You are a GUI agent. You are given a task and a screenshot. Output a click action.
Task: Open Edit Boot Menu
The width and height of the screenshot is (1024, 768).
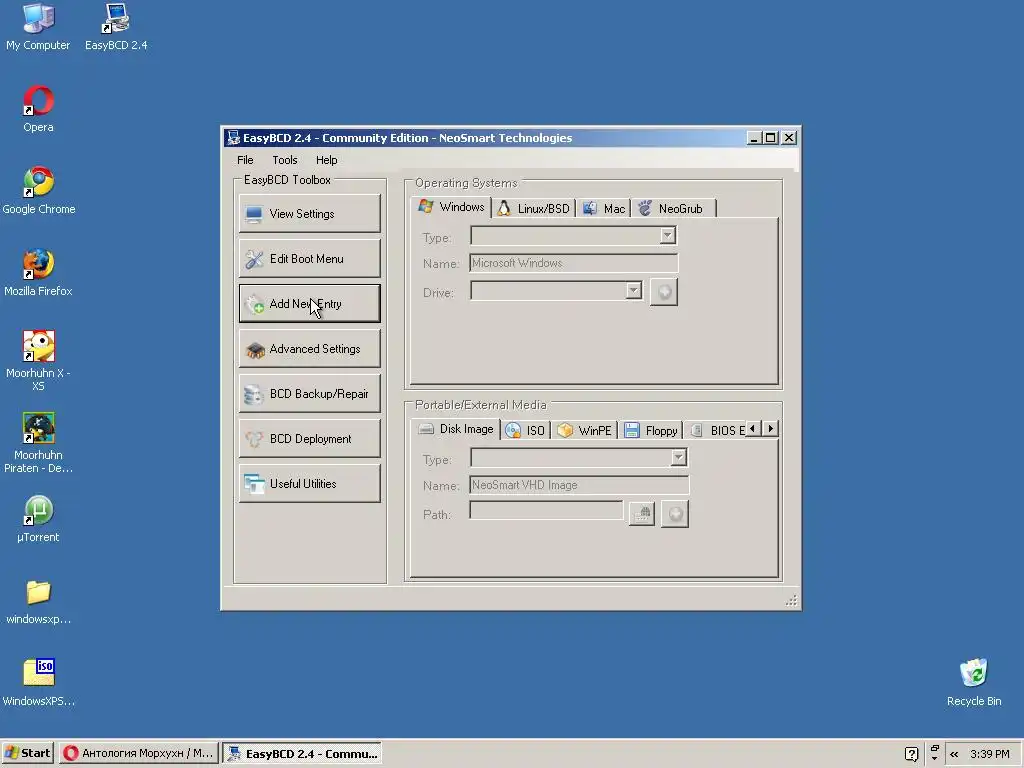(x=310, y=259)
